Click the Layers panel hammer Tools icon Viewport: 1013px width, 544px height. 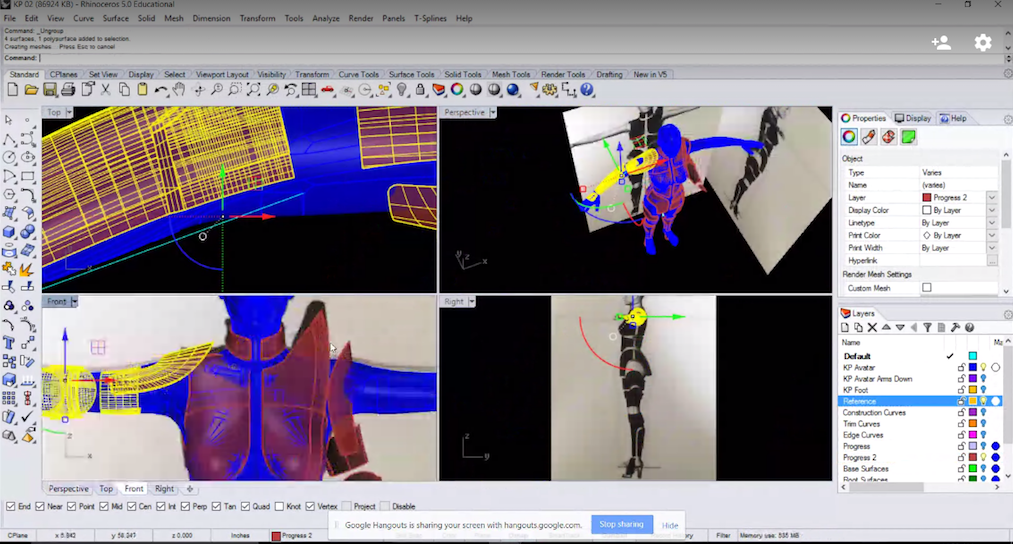(x=956, y=328)
